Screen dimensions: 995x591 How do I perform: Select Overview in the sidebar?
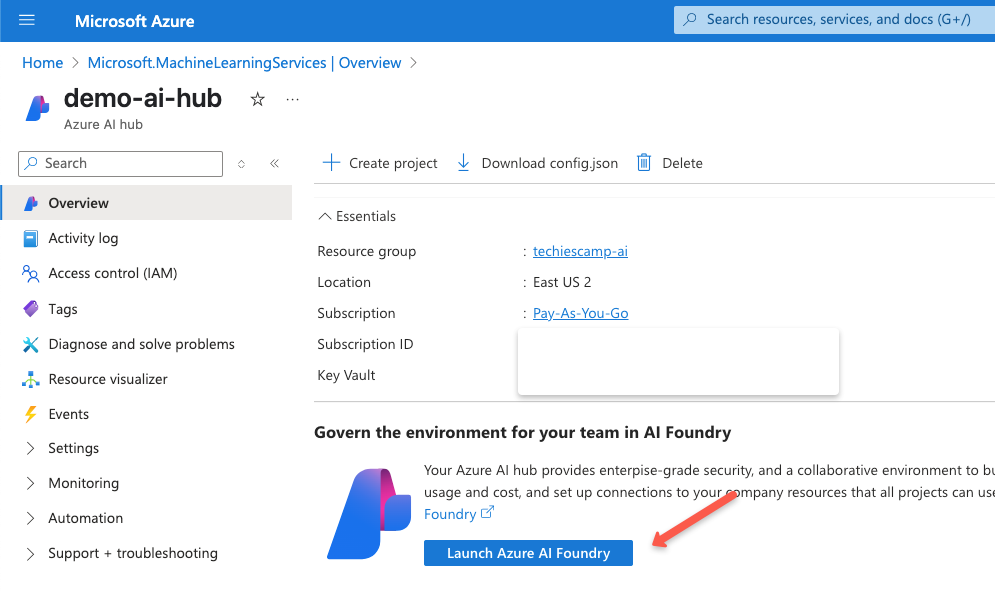[x=77, y=203]
